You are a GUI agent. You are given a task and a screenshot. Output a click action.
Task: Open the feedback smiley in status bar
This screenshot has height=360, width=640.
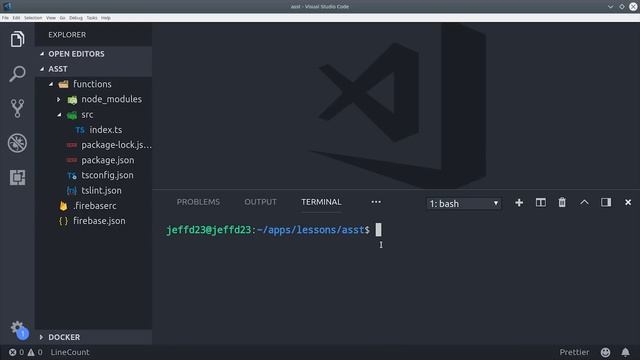click(605, 352)
